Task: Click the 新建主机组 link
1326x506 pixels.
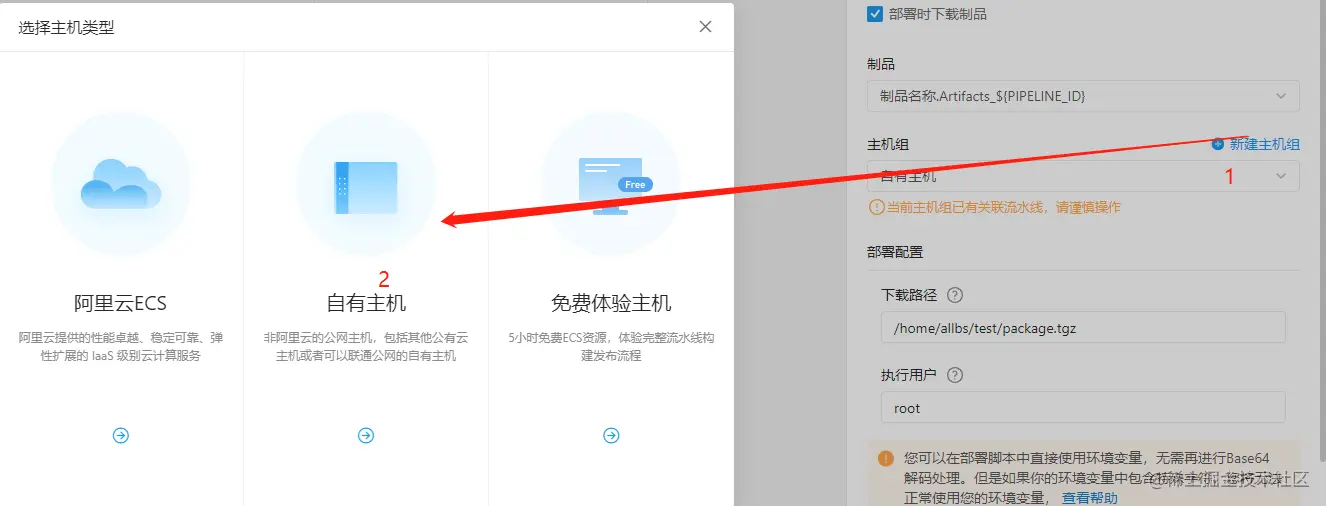Action: (1264, 144)
